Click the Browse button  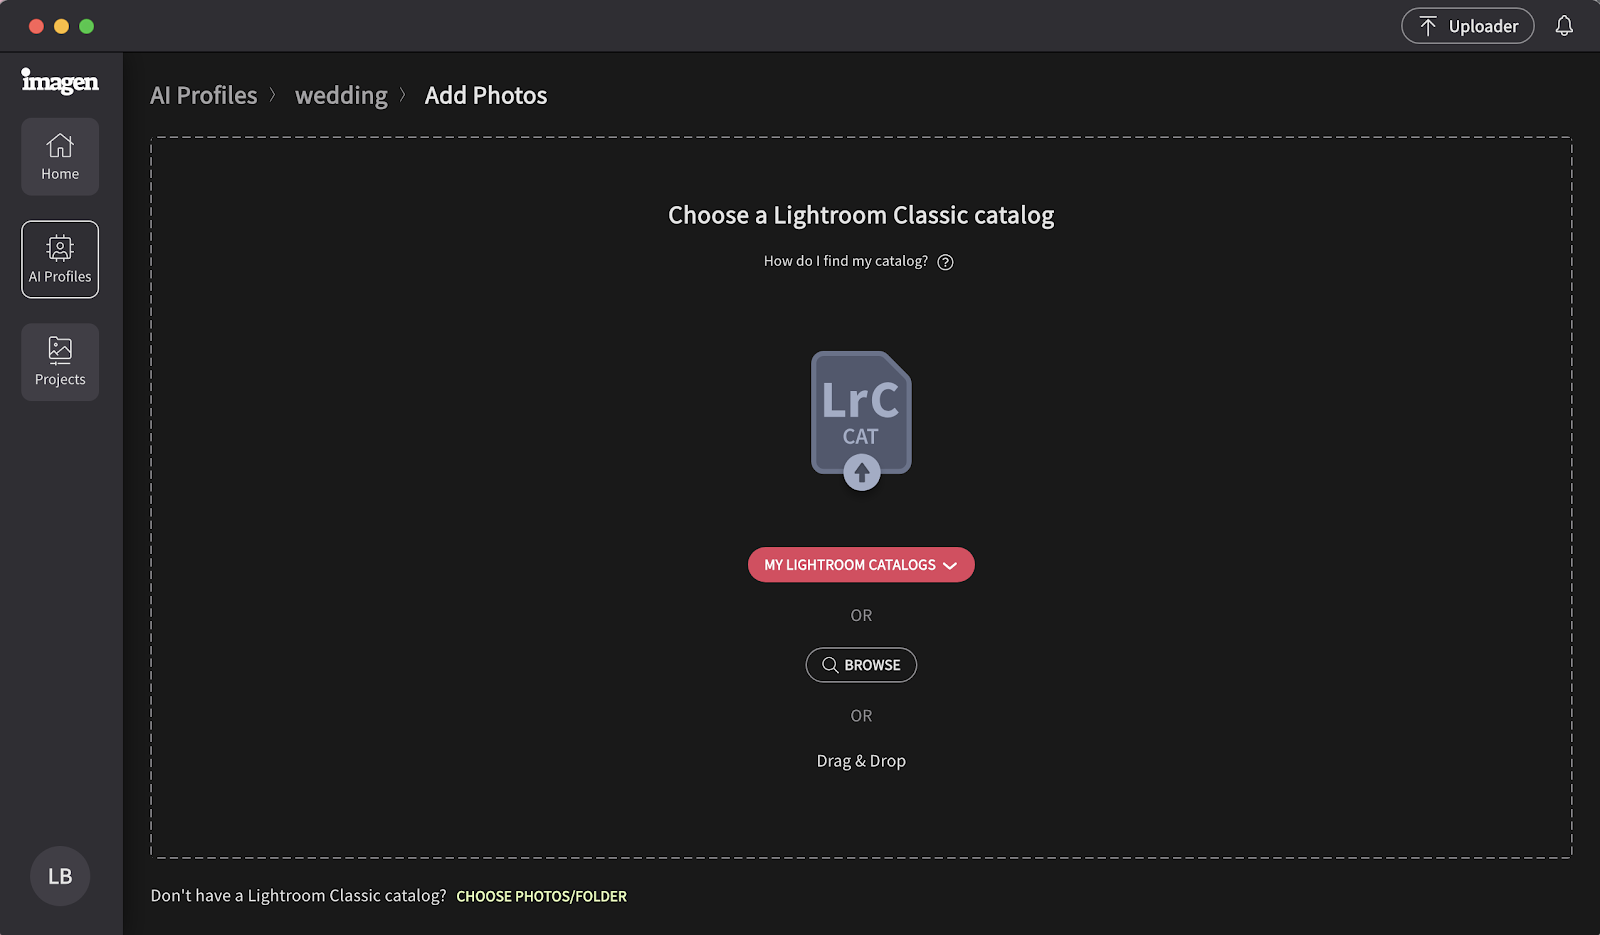pyautogui.click(x=861, y=665)
